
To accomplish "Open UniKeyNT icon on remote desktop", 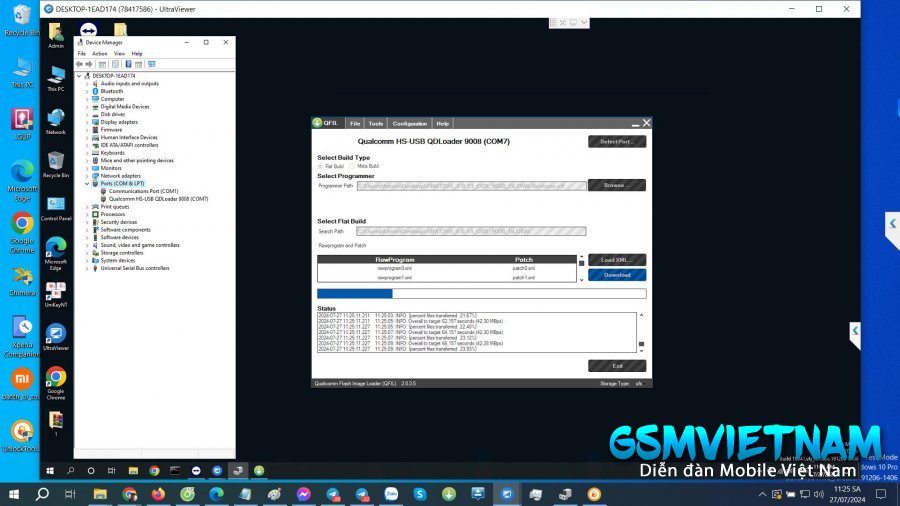I will (x=56, y=294).
